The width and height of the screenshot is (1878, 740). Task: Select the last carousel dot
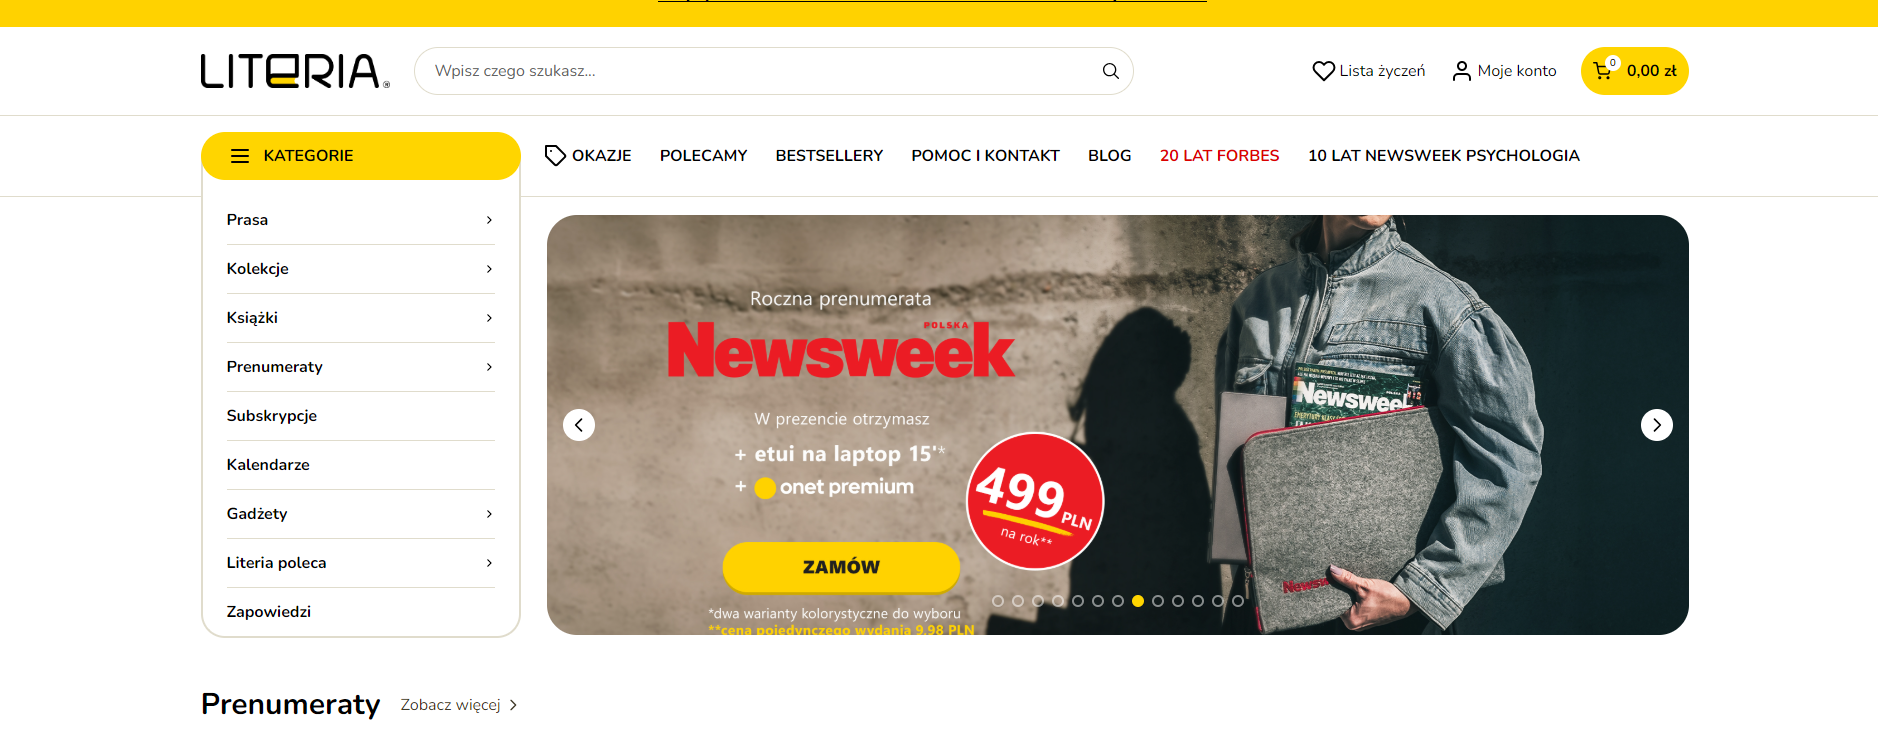click(x=1238, y=601)
